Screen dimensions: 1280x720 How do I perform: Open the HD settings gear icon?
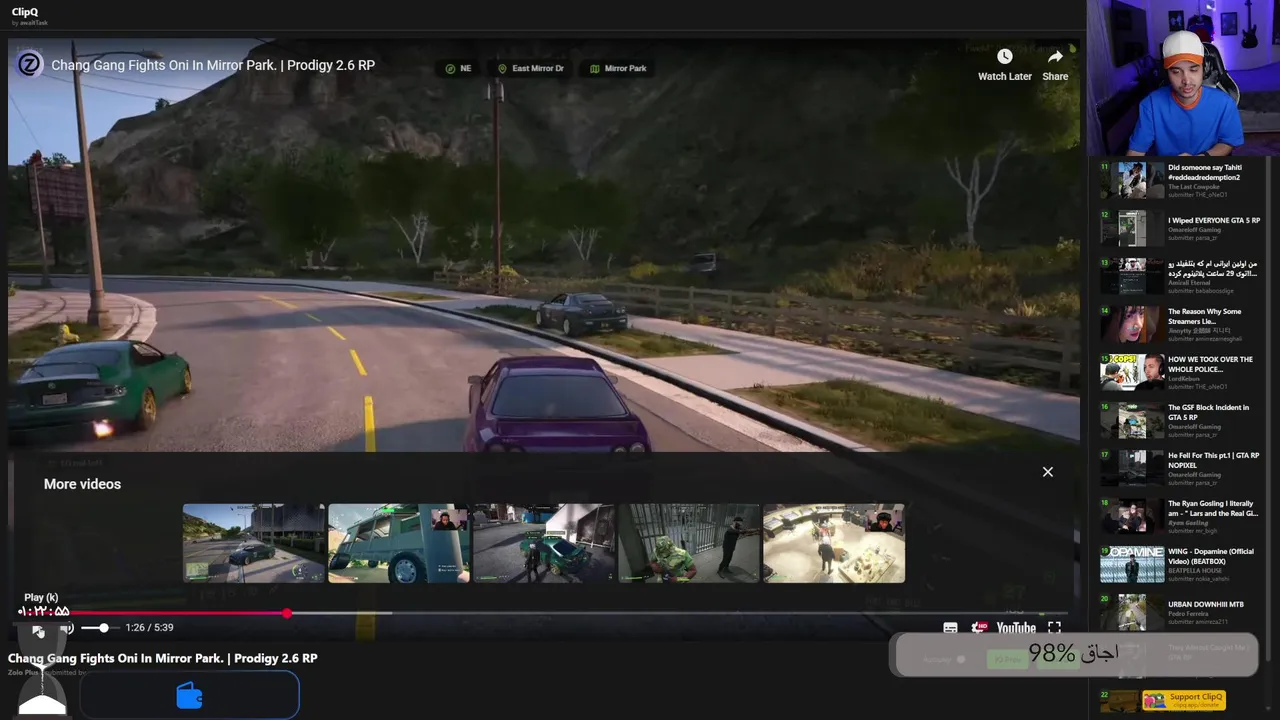pyautogui.click(x=979, y=628)
